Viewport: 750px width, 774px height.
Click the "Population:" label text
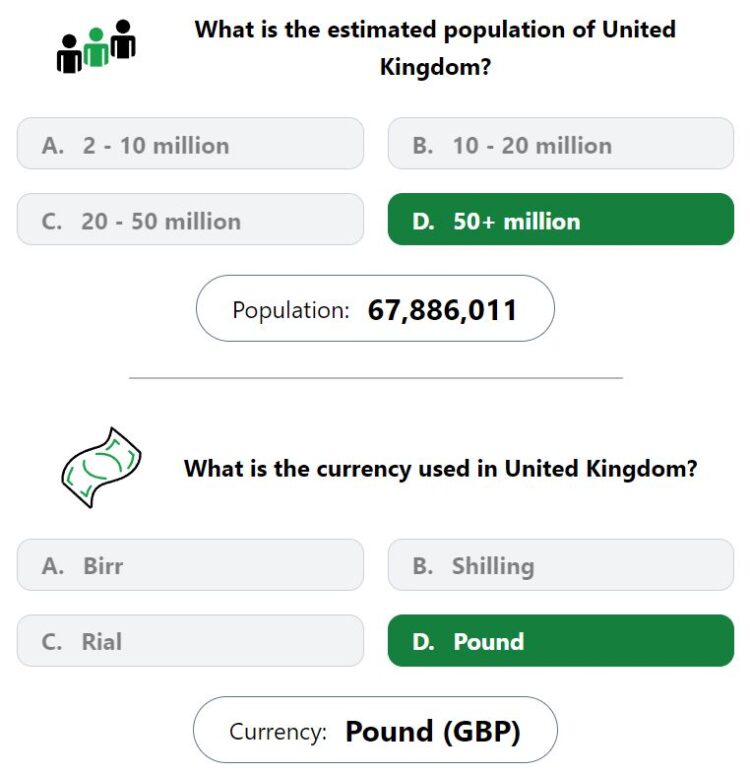291,311
